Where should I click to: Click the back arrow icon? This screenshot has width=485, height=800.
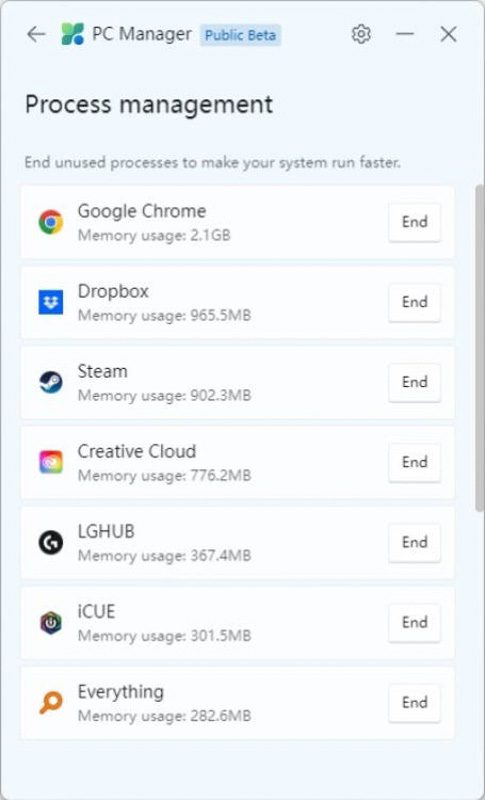(36, 34)
